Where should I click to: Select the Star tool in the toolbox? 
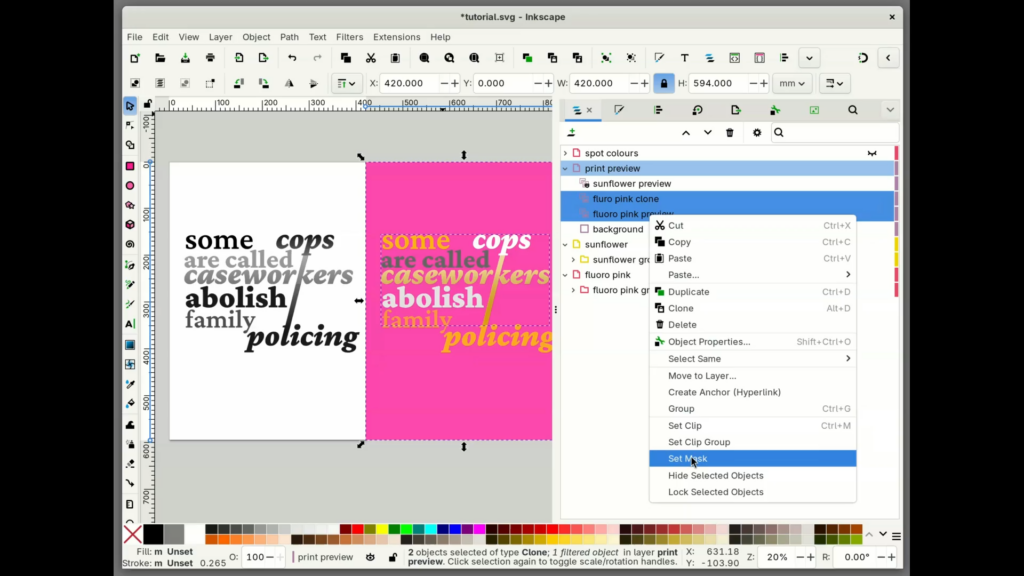(129, 206)
